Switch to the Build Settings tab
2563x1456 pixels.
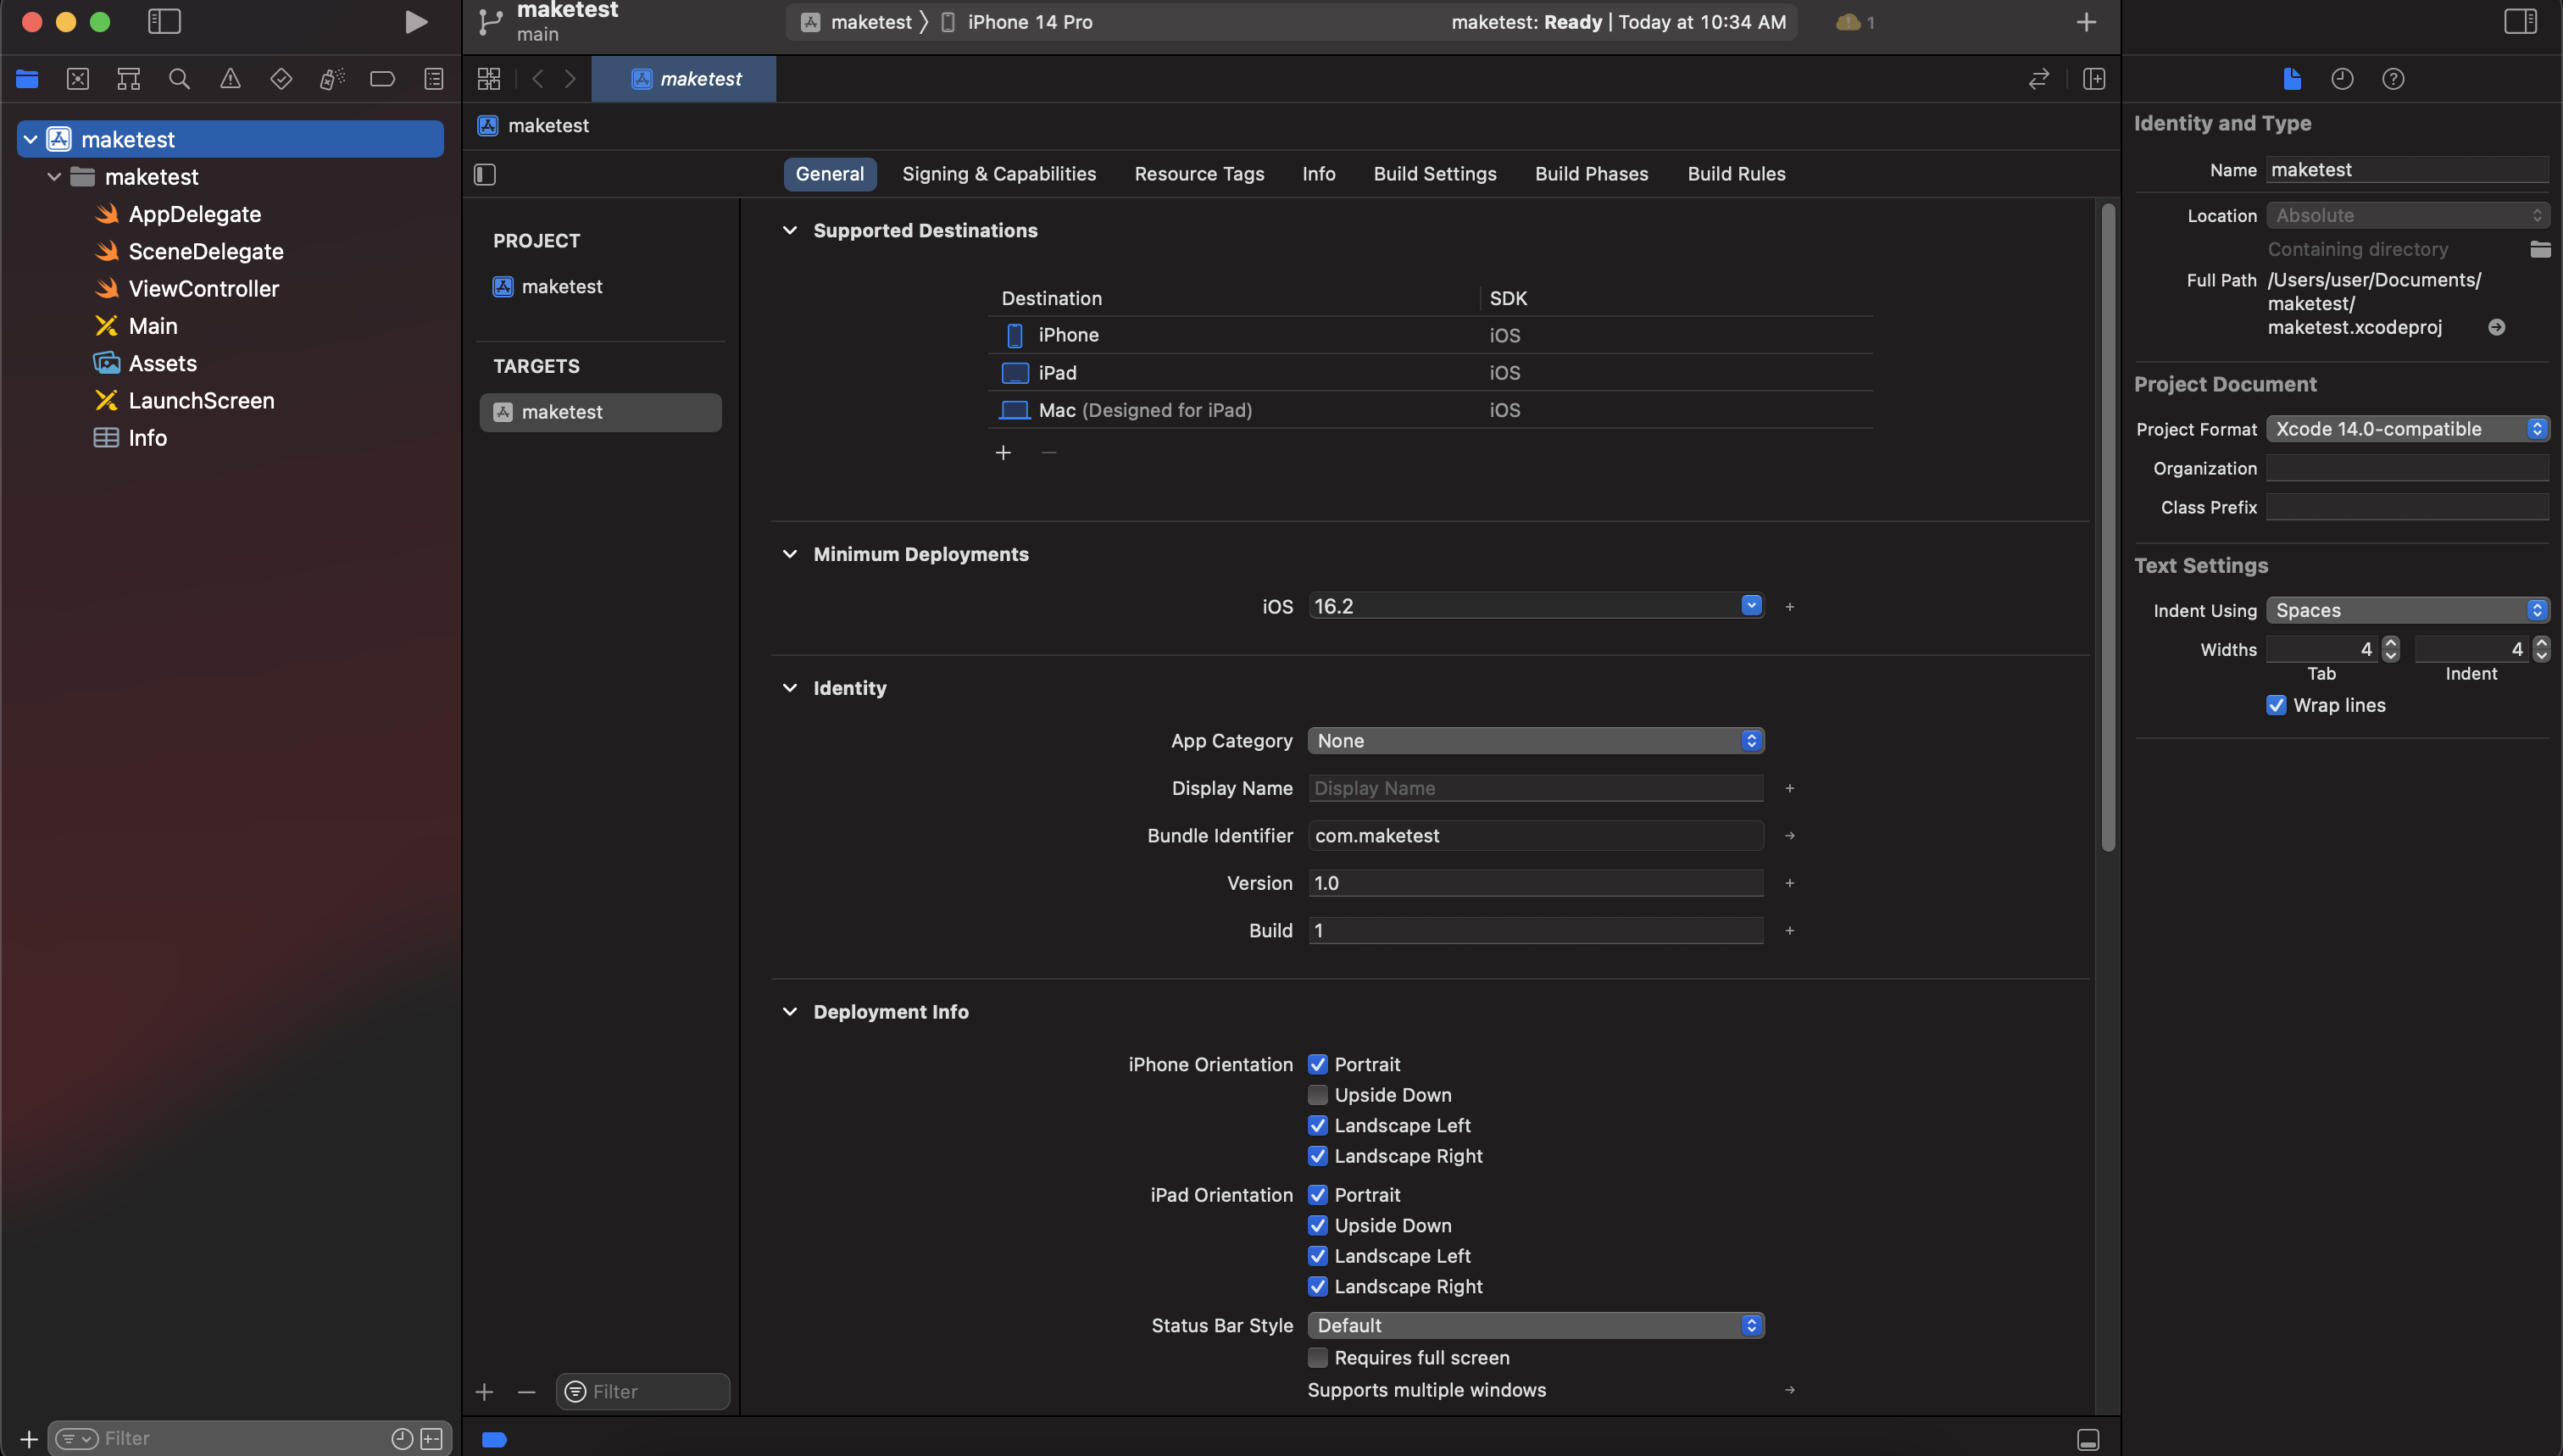tap(1434, 174)
